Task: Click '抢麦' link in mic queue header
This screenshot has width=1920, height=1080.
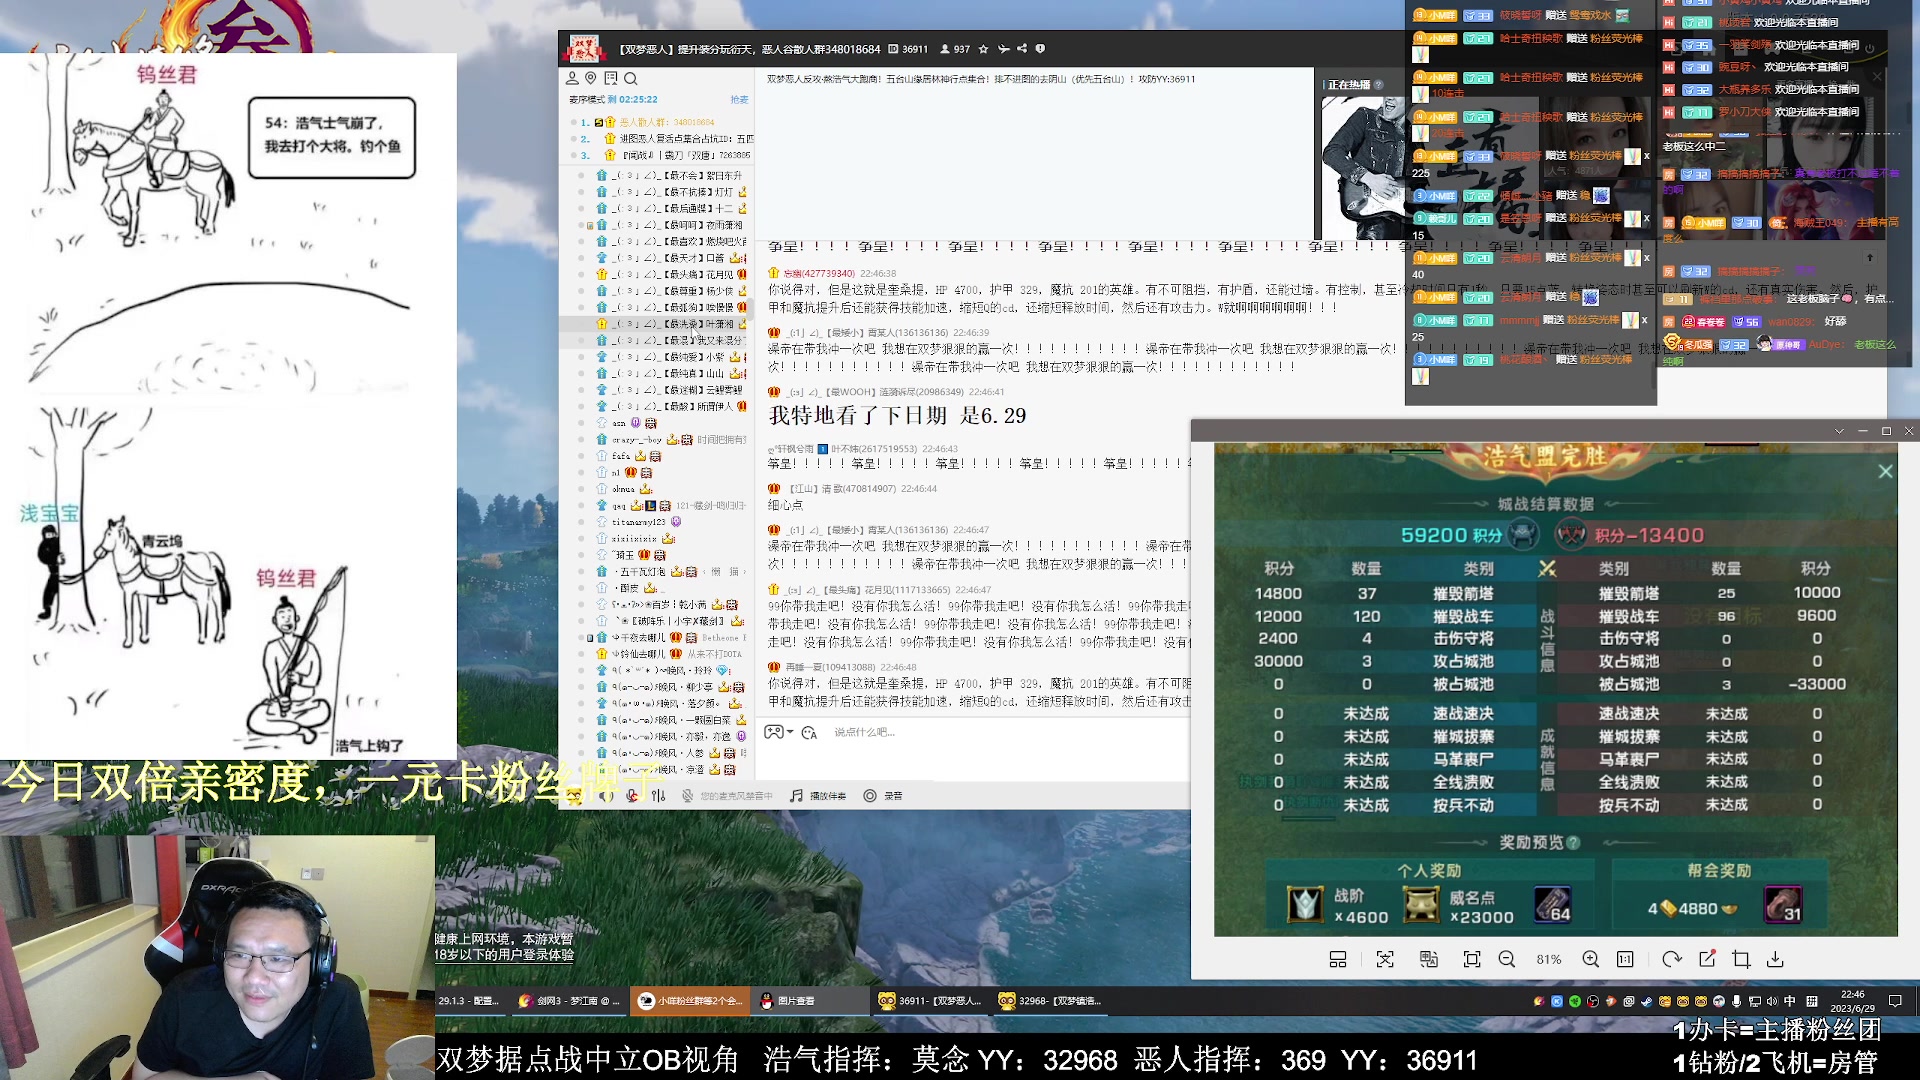Action: coord(739,100)
